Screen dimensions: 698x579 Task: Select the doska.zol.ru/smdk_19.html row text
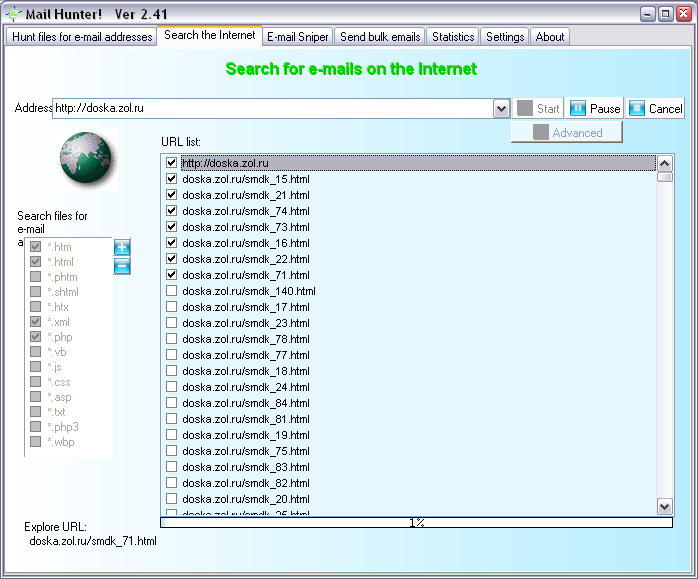tap(246, 435)
